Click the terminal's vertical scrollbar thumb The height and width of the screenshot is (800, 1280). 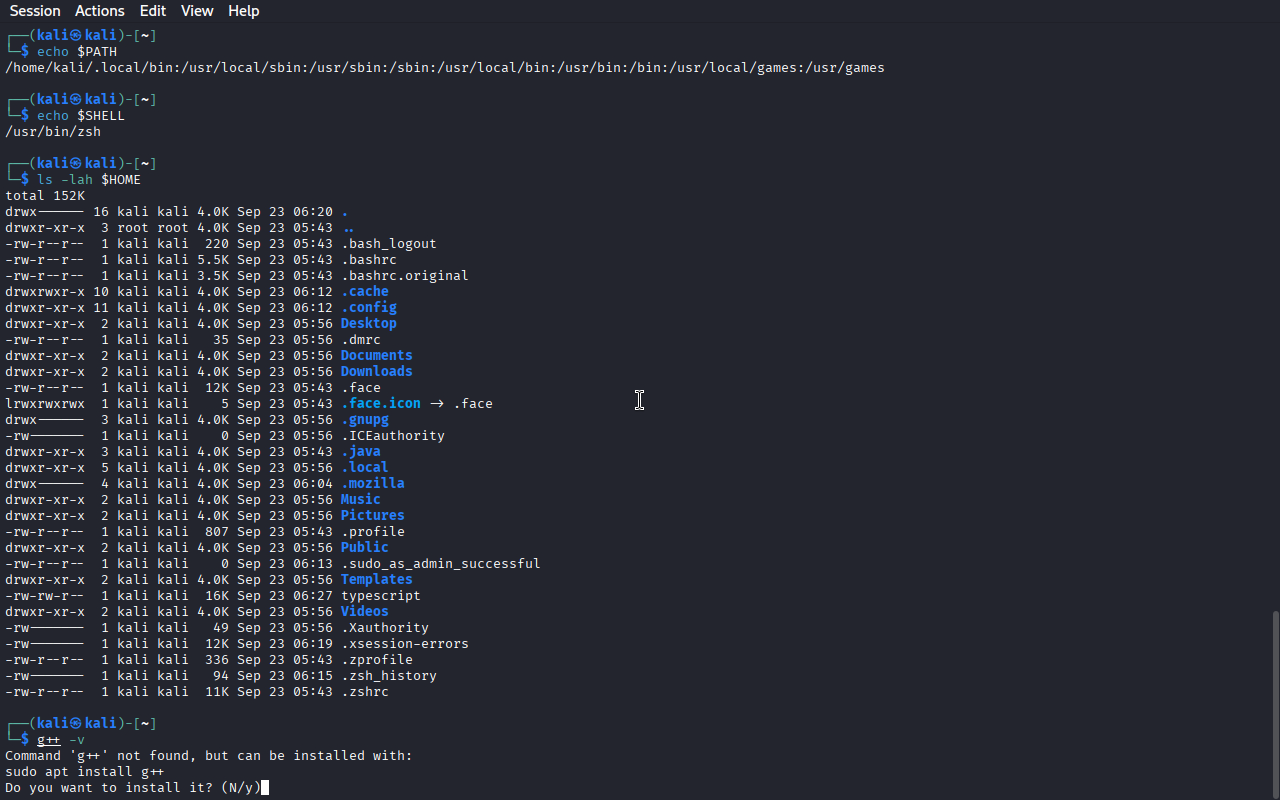1274,703
